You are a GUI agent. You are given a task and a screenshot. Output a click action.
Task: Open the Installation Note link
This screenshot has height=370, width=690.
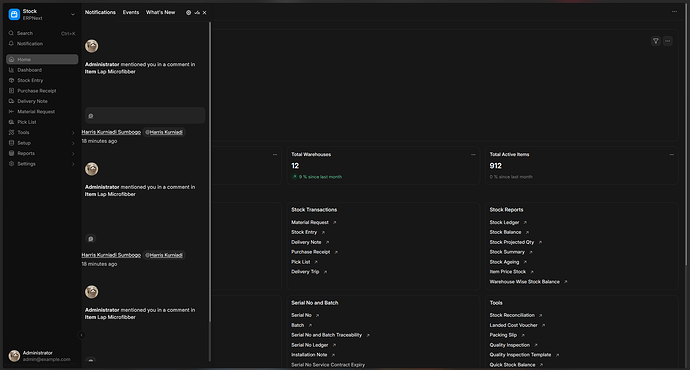[x=309, y=355]
